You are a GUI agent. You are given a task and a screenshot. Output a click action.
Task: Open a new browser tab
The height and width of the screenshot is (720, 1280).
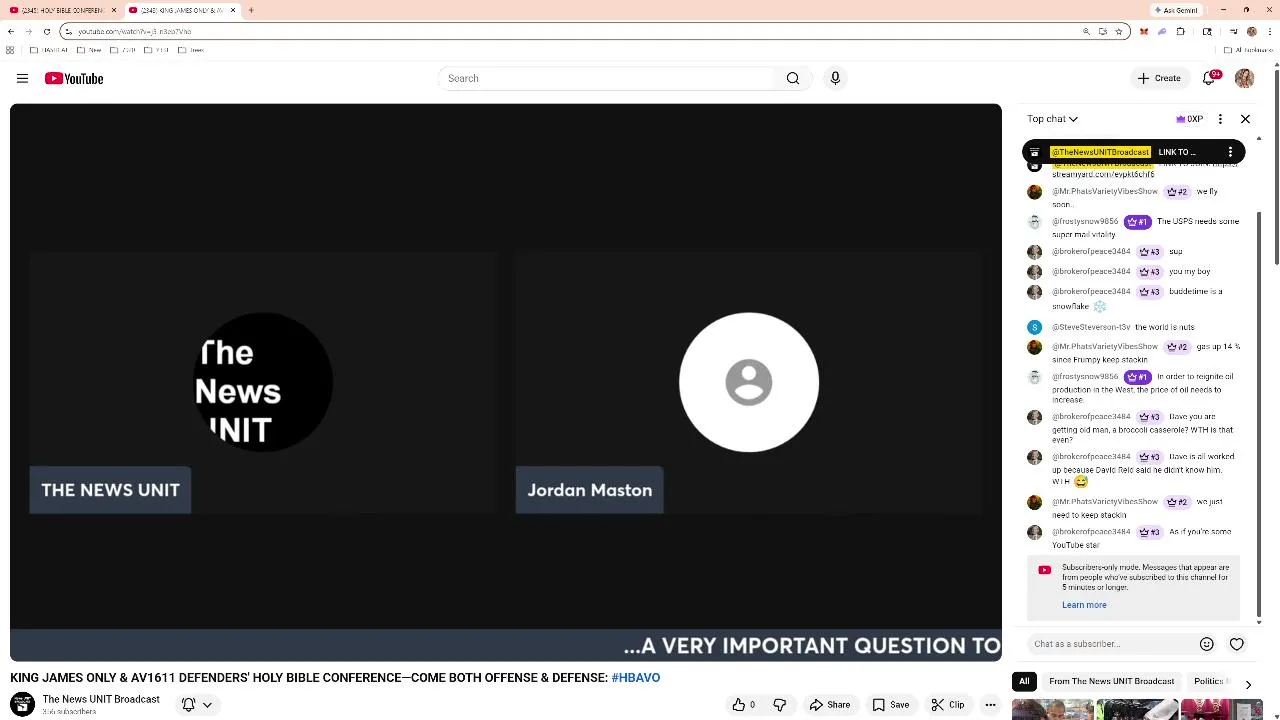(x=251, y=10)
